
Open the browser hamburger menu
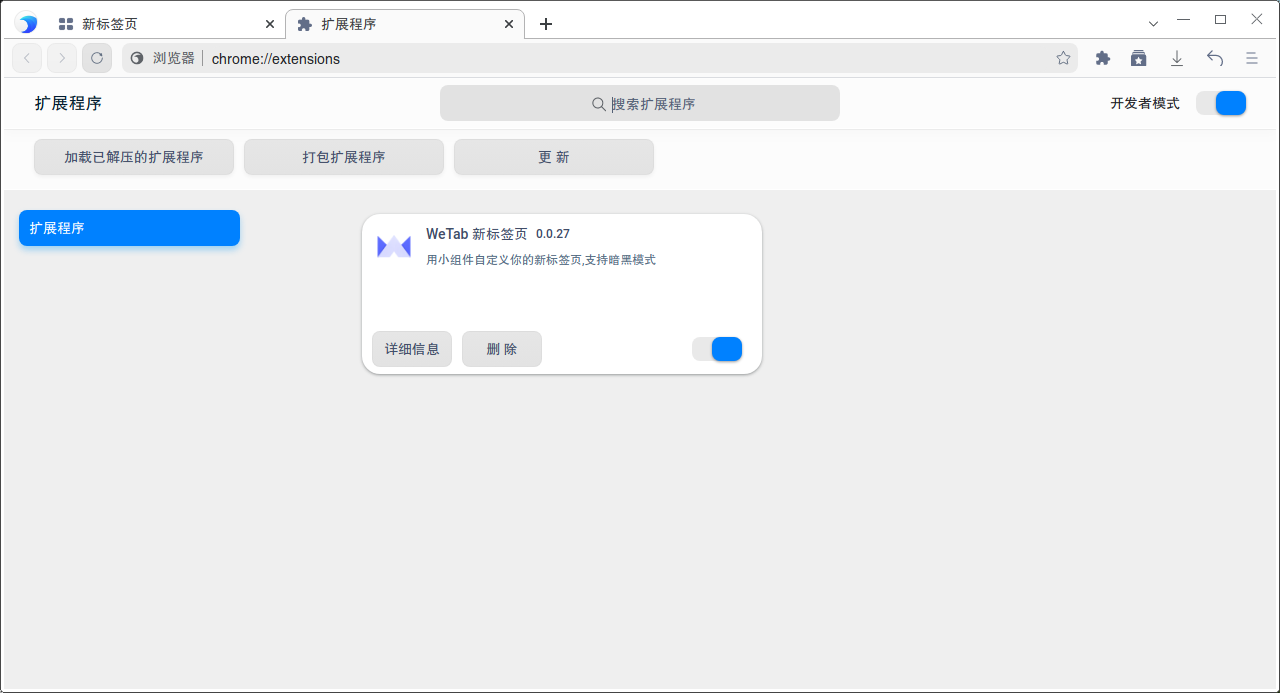(x=1252, y=58)
